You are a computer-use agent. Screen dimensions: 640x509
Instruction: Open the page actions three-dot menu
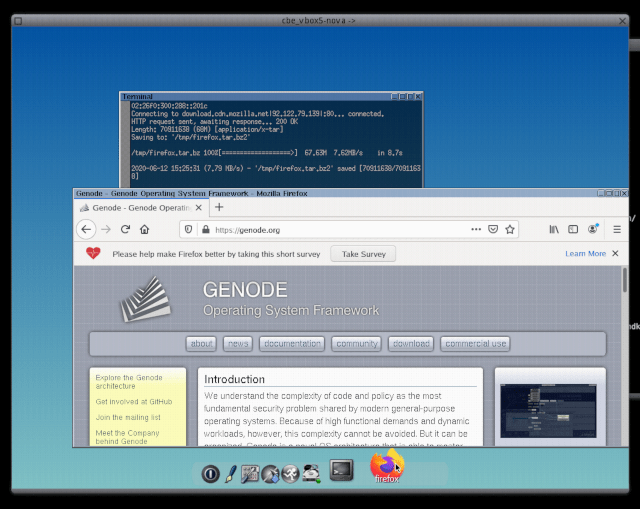coord(476,229)
